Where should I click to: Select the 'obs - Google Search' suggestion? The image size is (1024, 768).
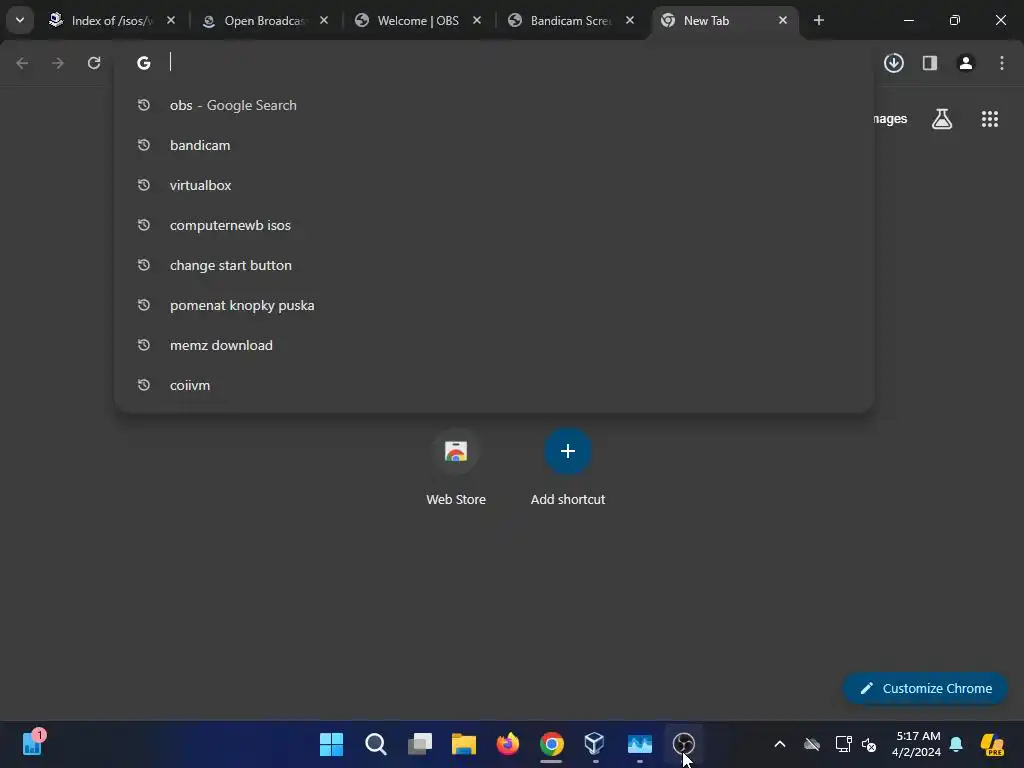(494, 105)
